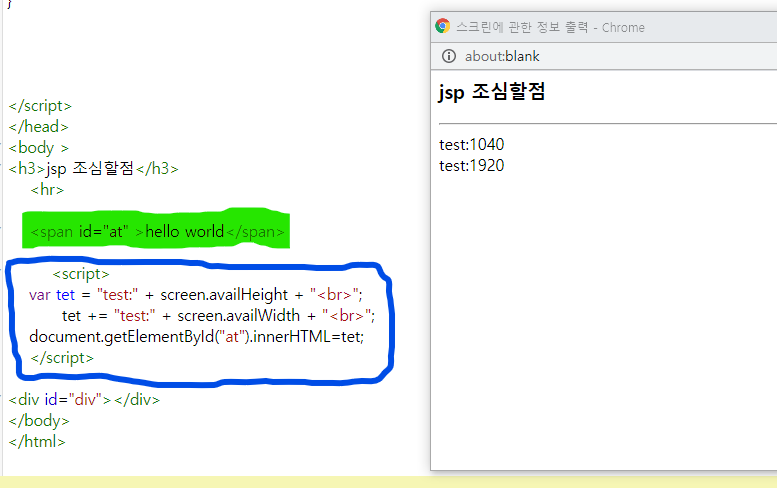
Task: Select the 'jsp 조심할점' heading in the popup
Action: point(492,92)
